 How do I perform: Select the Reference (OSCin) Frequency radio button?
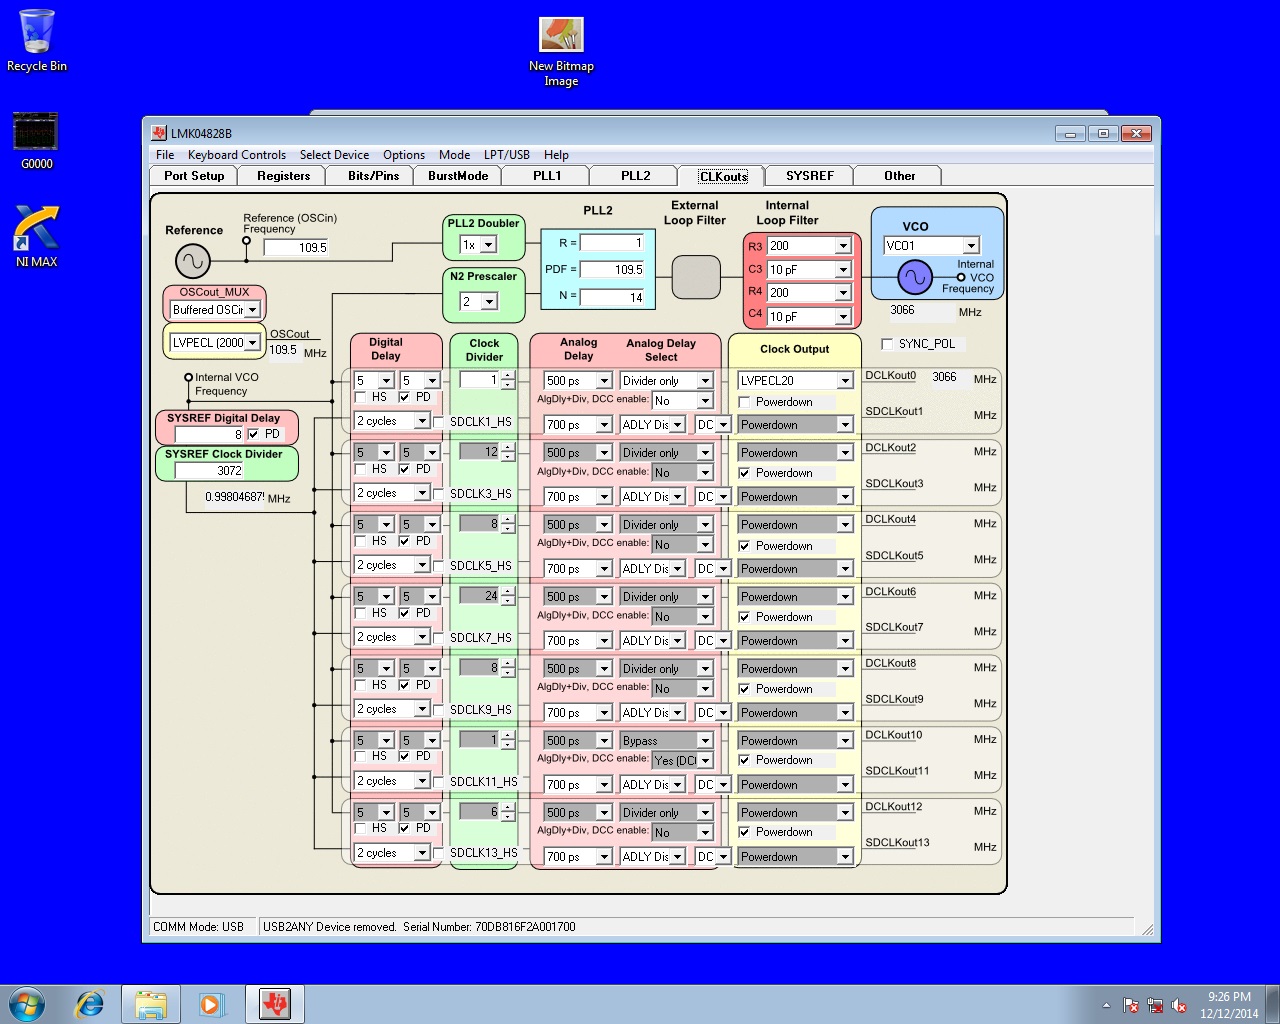[246, 240]
